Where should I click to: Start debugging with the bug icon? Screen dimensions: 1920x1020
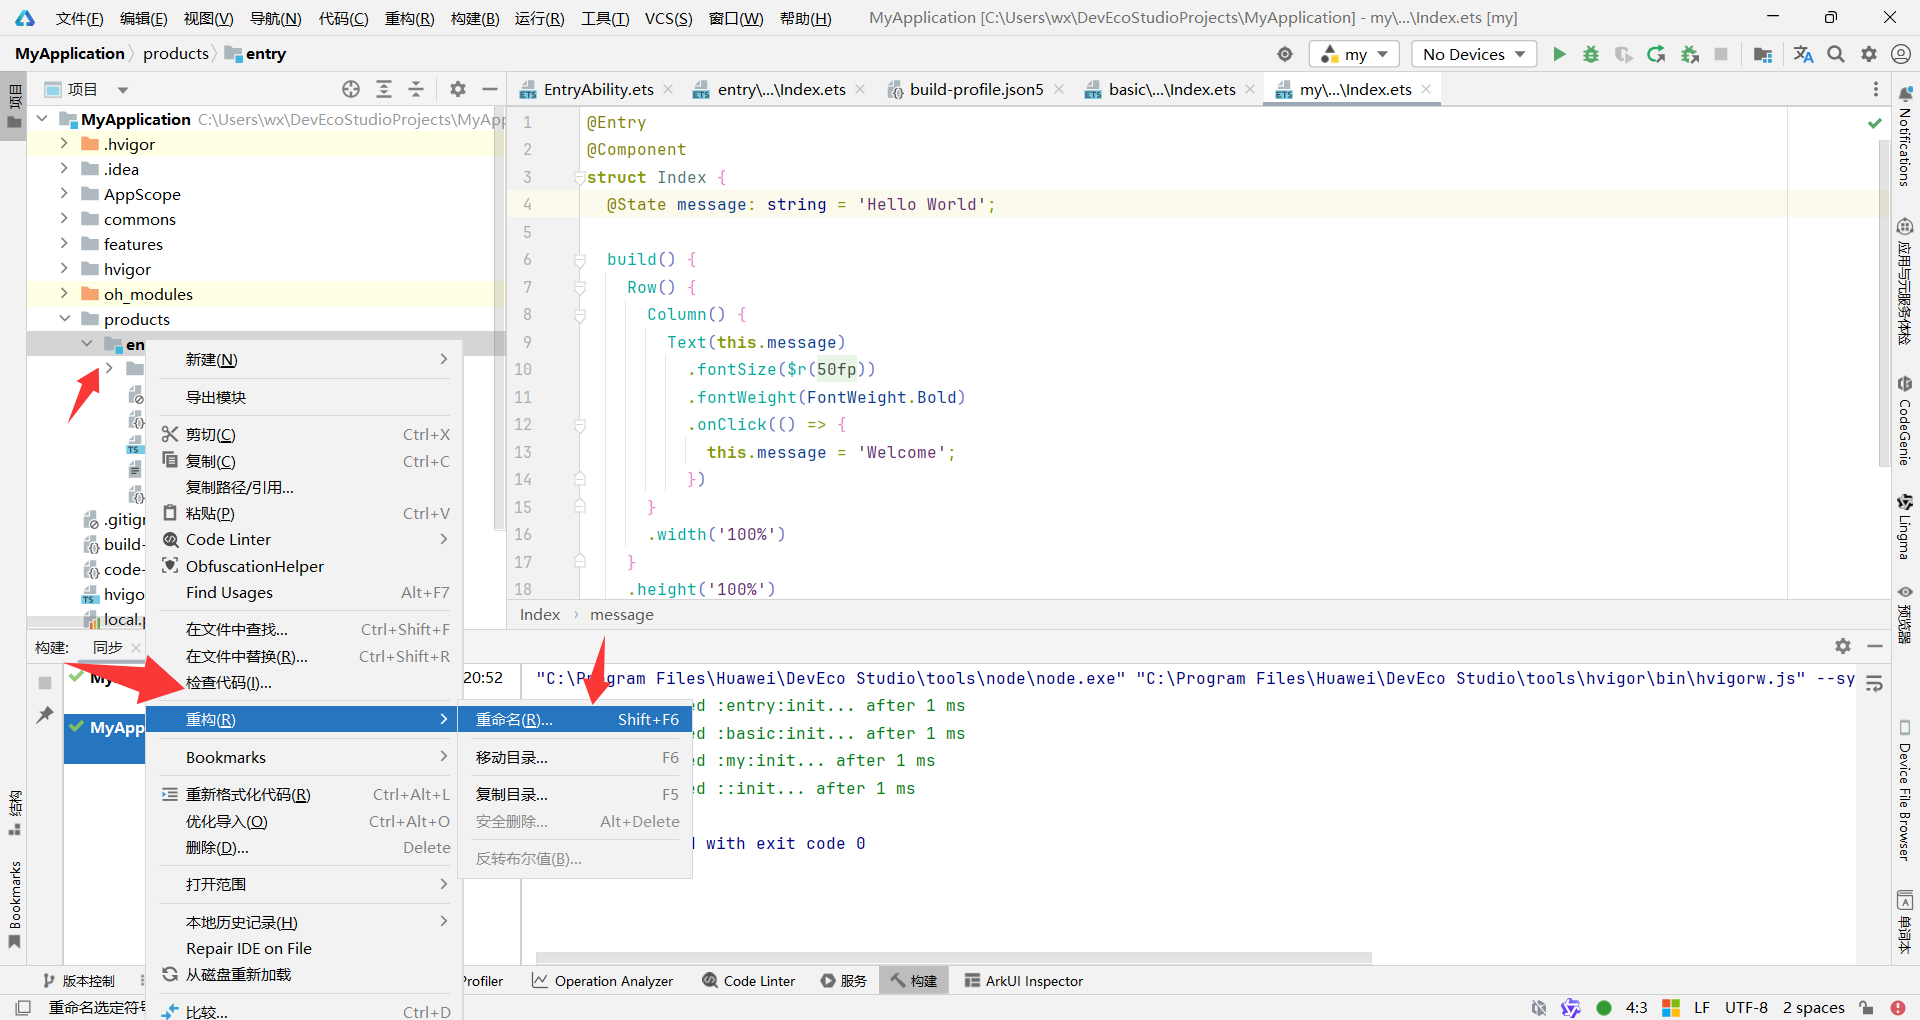(x=1590, y=54)
